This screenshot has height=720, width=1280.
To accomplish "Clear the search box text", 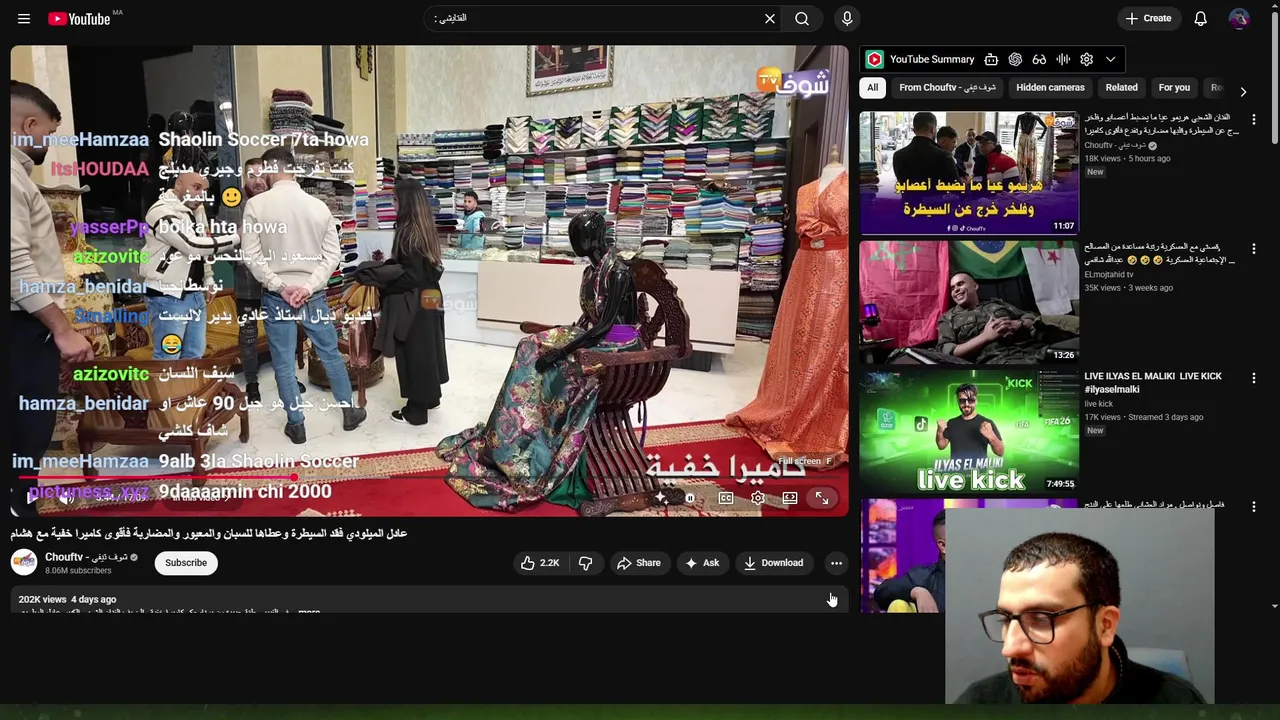I will [770, 18].
